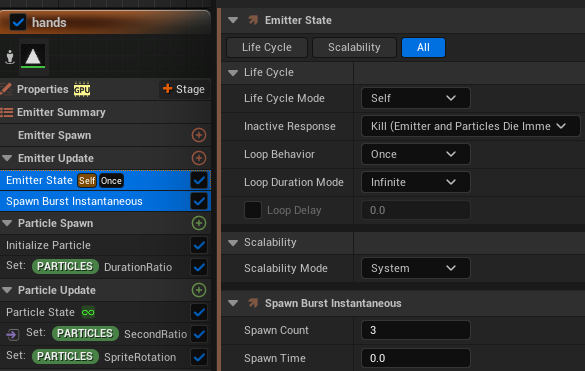The width and height of the screenshot is (585, 371).
Task: Select the sprite renderer triangle thumbnail
Action: coord(33,56)
